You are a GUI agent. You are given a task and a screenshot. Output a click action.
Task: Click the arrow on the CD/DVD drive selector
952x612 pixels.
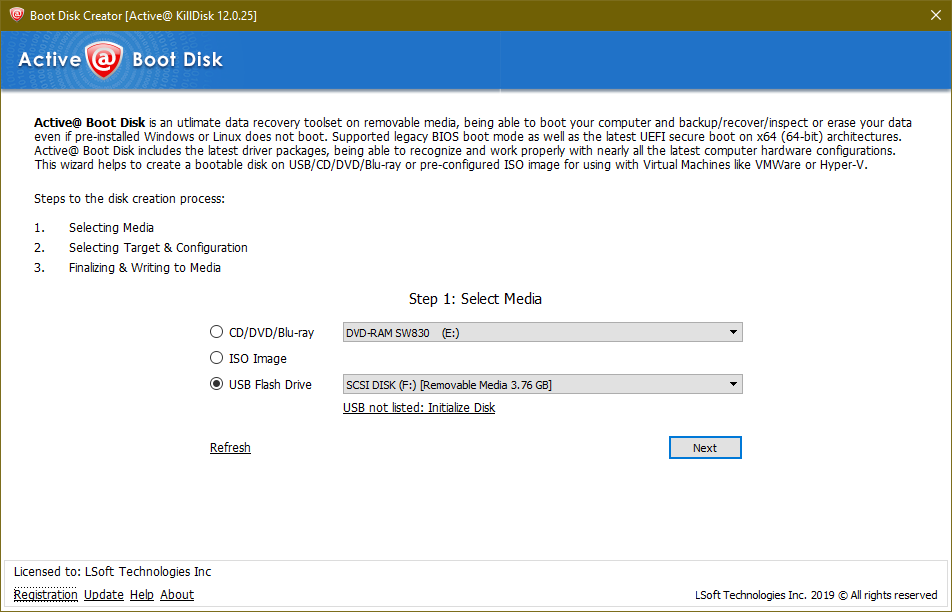(x=734, y=331)
